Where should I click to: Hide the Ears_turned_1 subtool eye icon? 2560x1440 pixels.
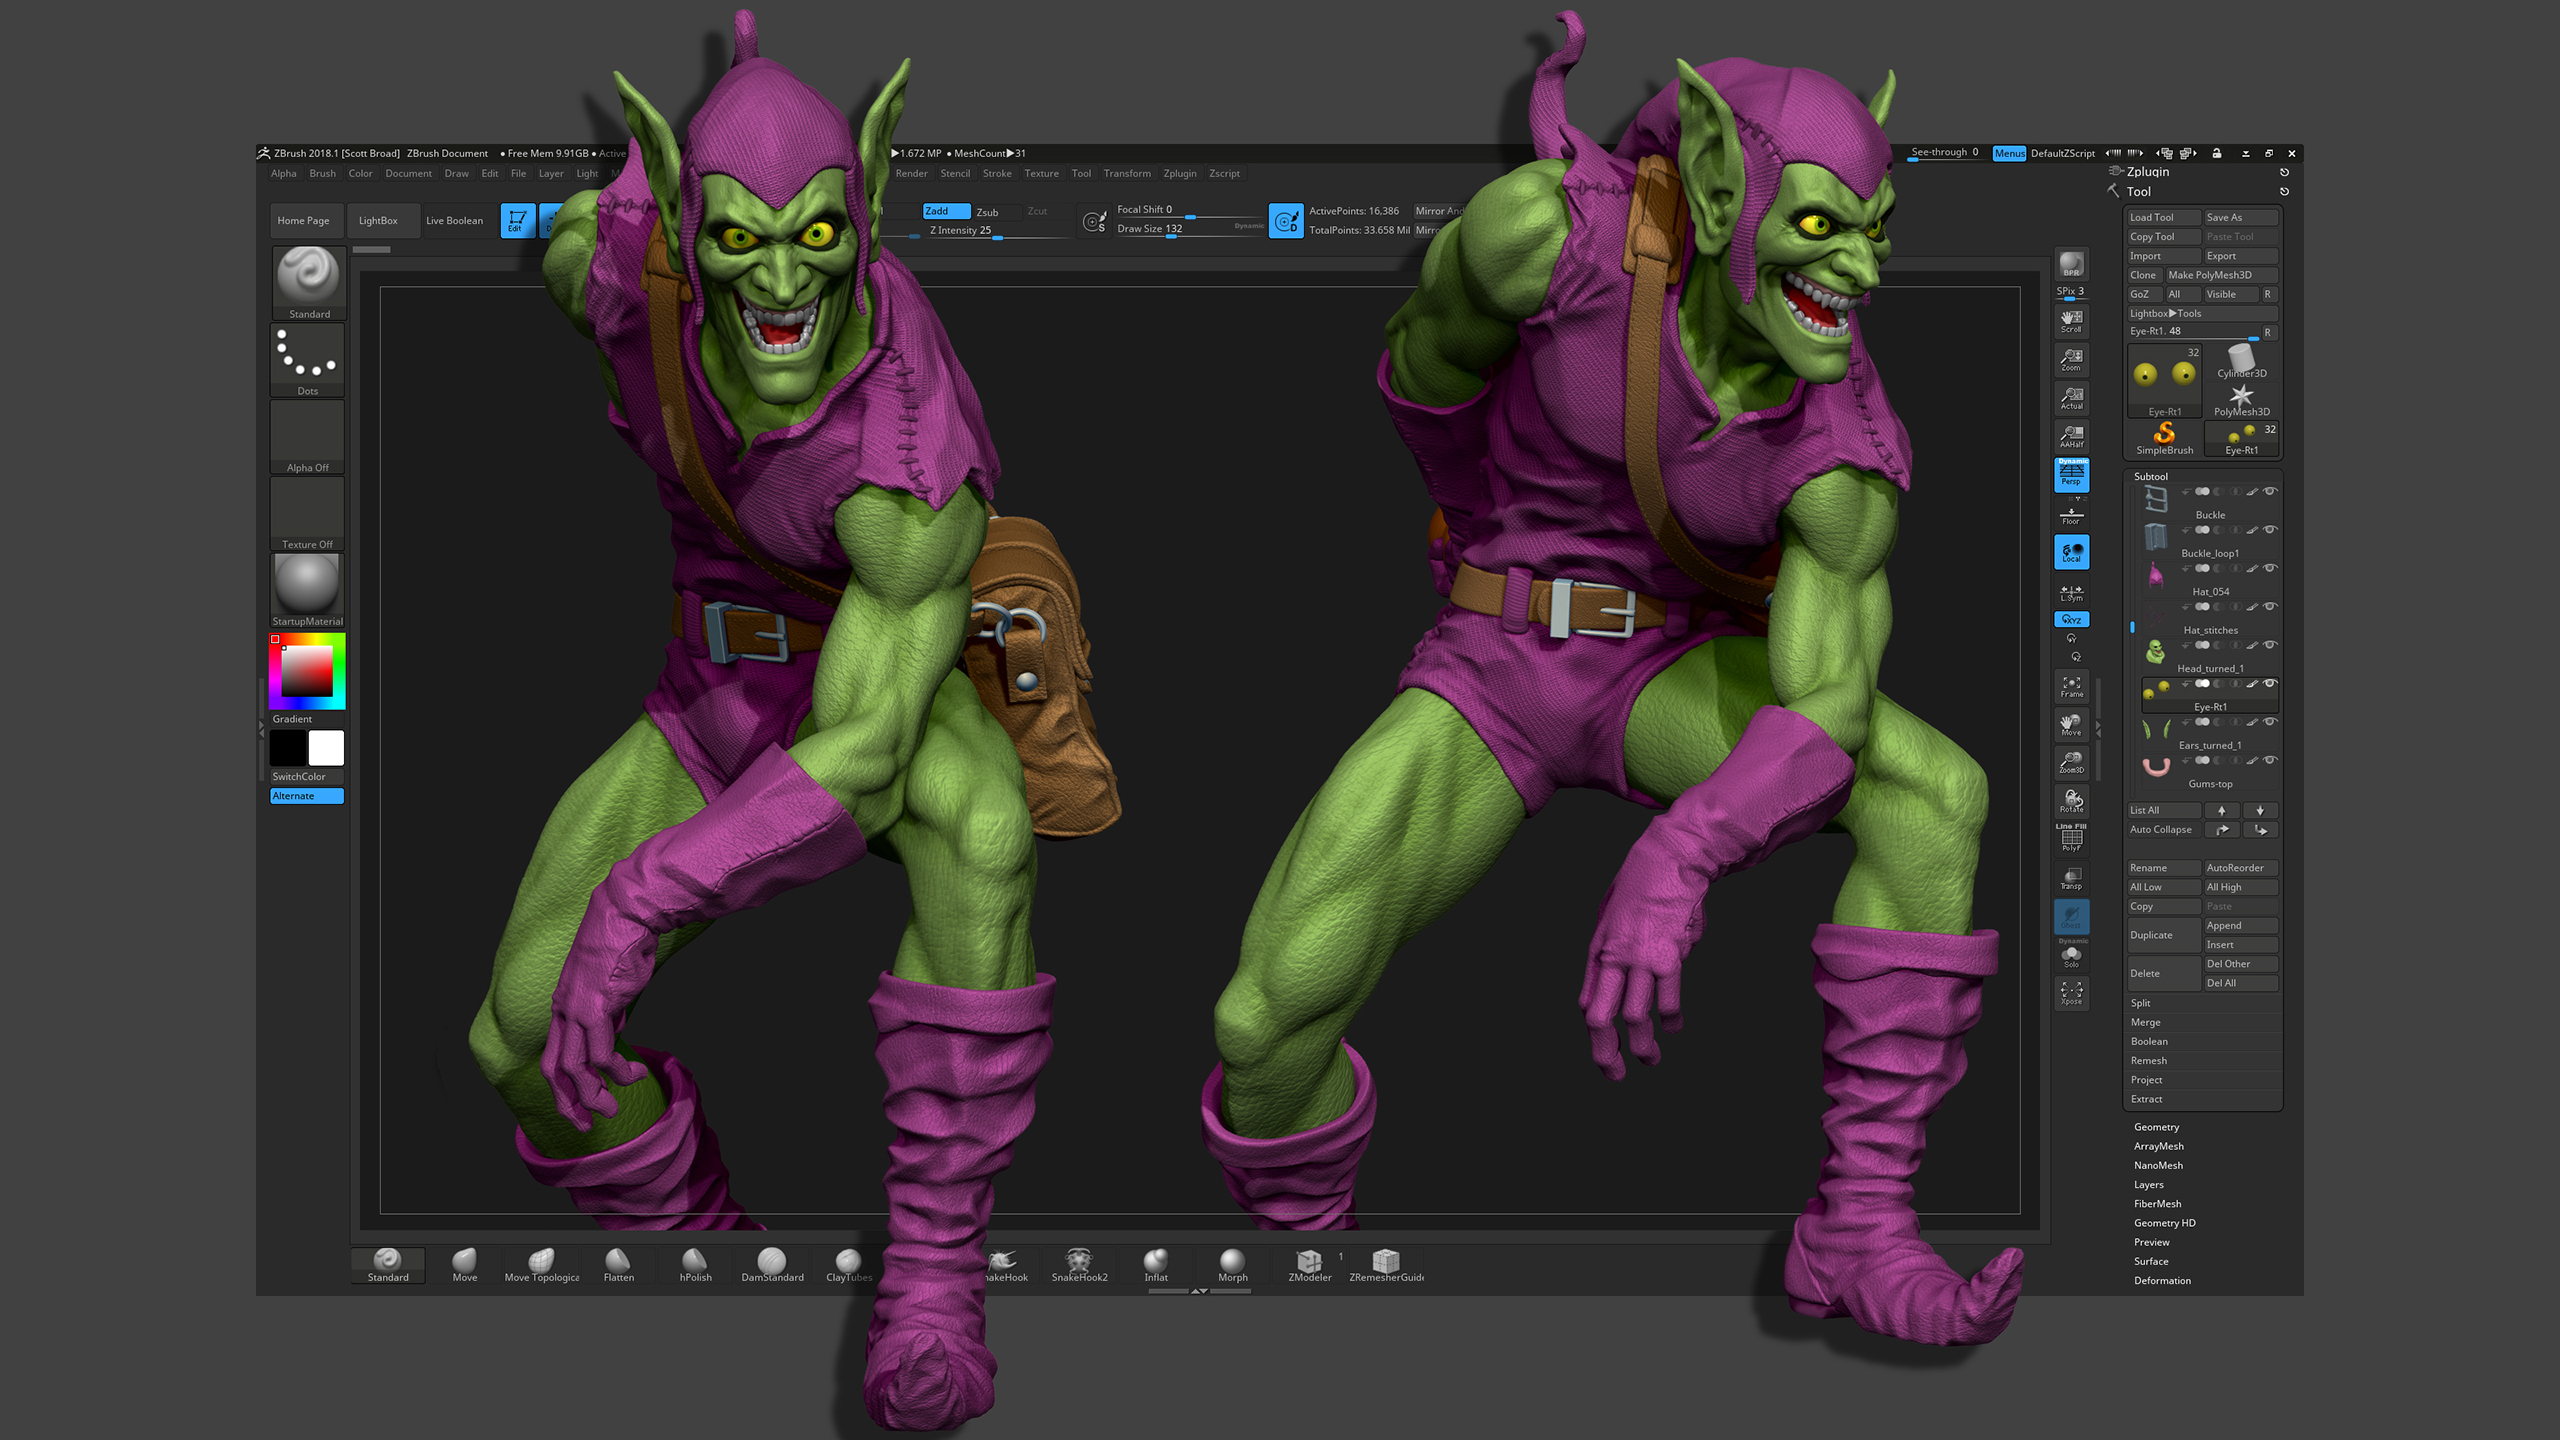(x=2270, y=722)
